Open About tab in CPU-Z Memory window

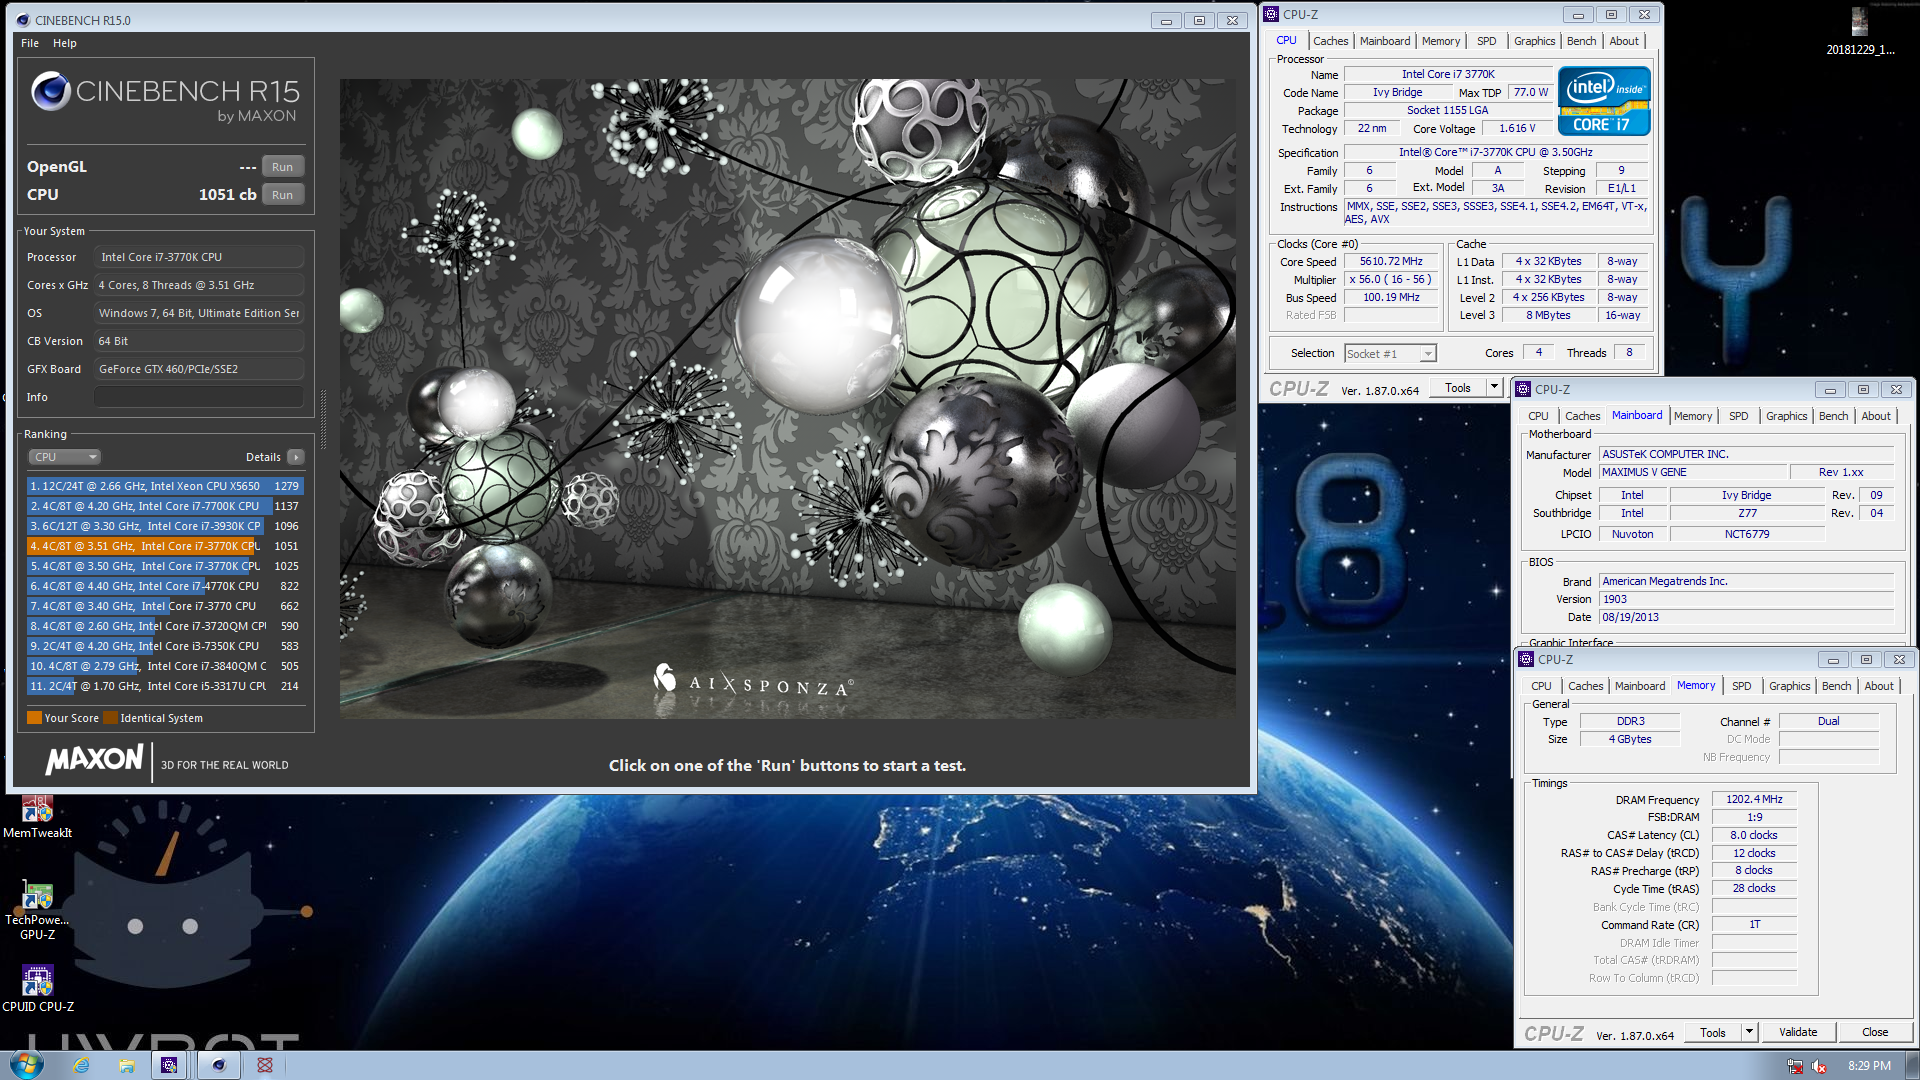pyautogui.click(x=1878, y=686)
